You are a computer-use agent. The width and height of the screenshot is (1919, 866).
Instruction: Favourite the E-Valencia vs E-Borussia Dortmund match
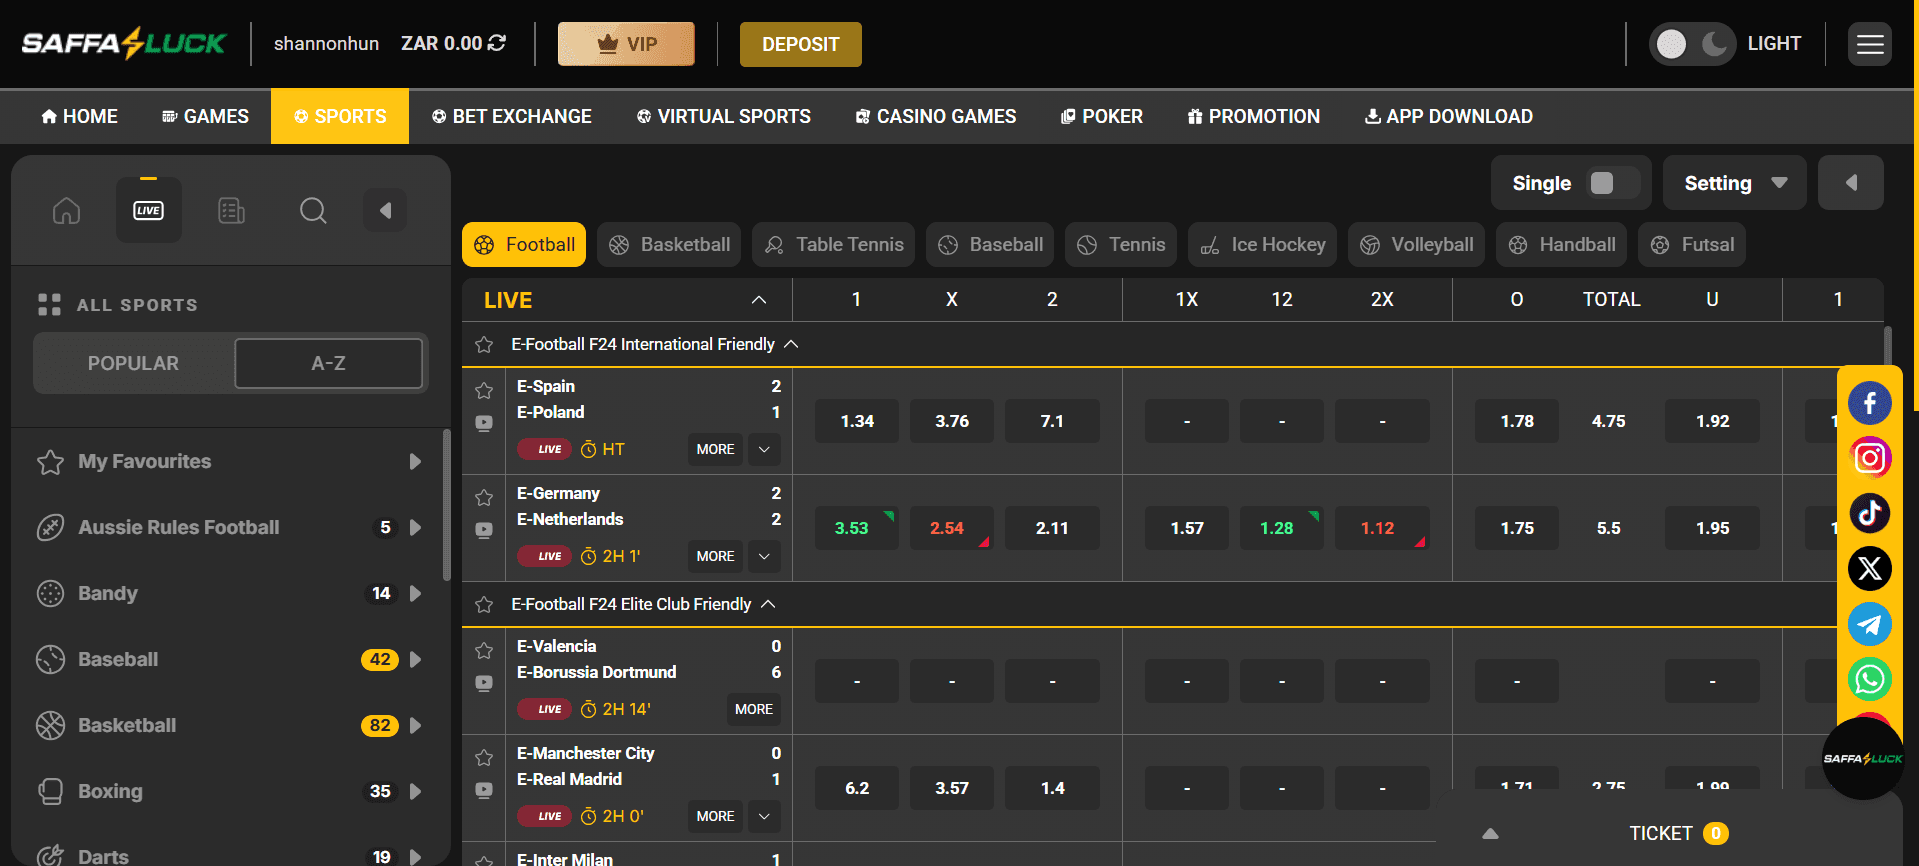click(x=484, y=650)
